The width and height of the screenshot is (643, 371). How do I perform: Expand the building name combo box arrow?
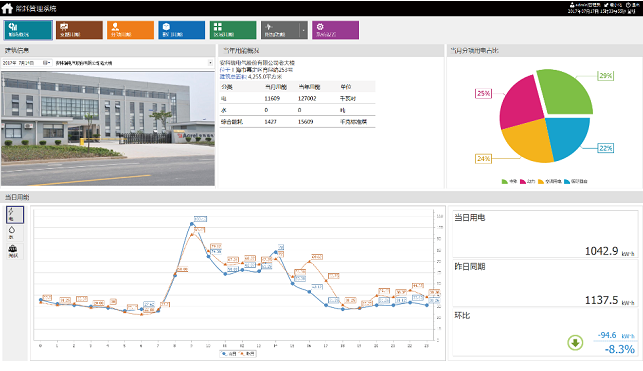coord(210,63)
